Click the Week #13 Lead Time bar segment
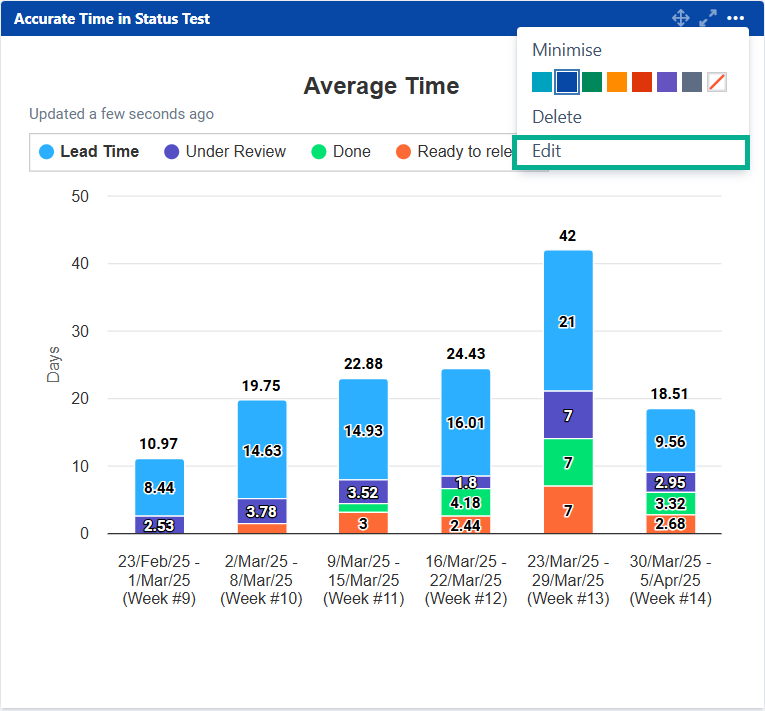Image resolution: width=765 pixels, height=711 pixels. tap(568, 320)
